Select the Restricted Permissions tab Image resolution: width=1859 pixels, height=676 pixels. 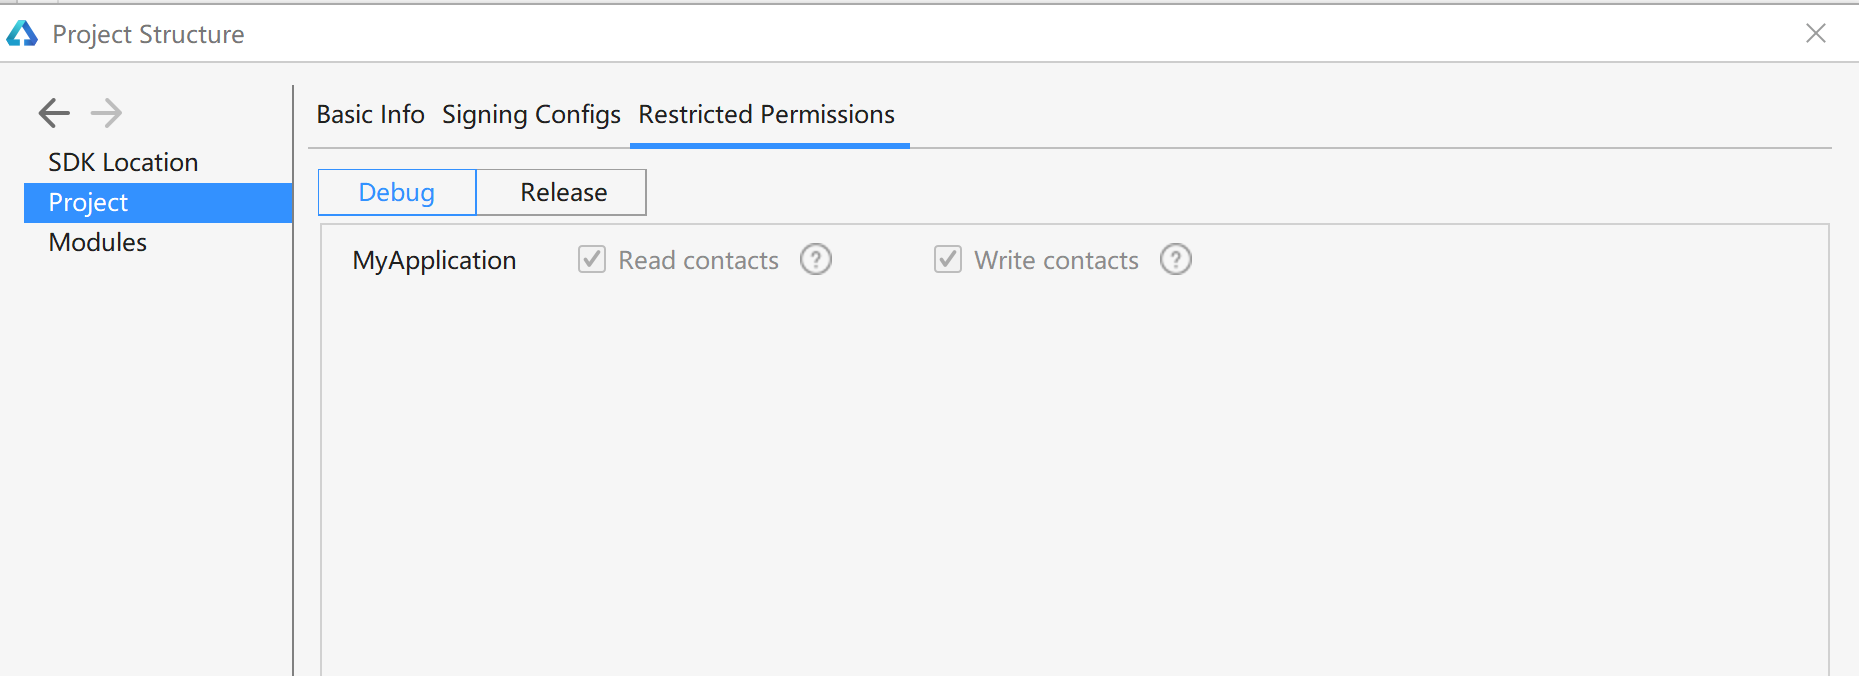point(767,115)
